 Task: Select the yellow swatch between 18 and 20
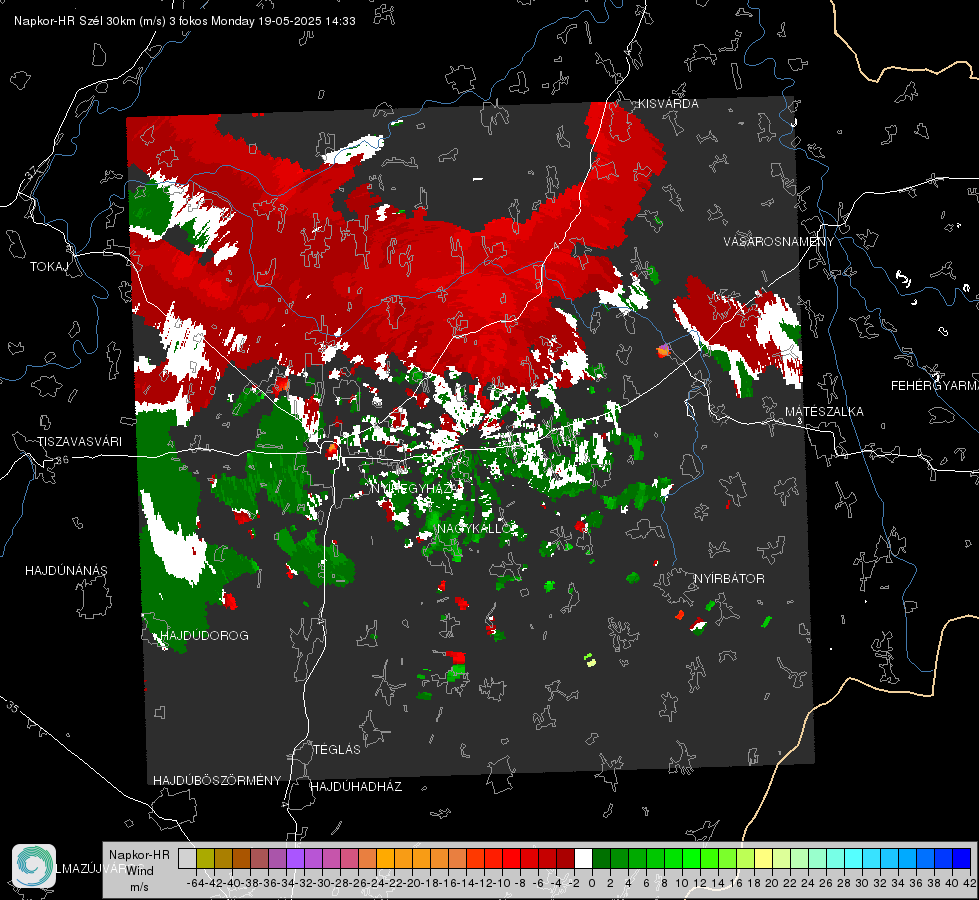[764, 859]
